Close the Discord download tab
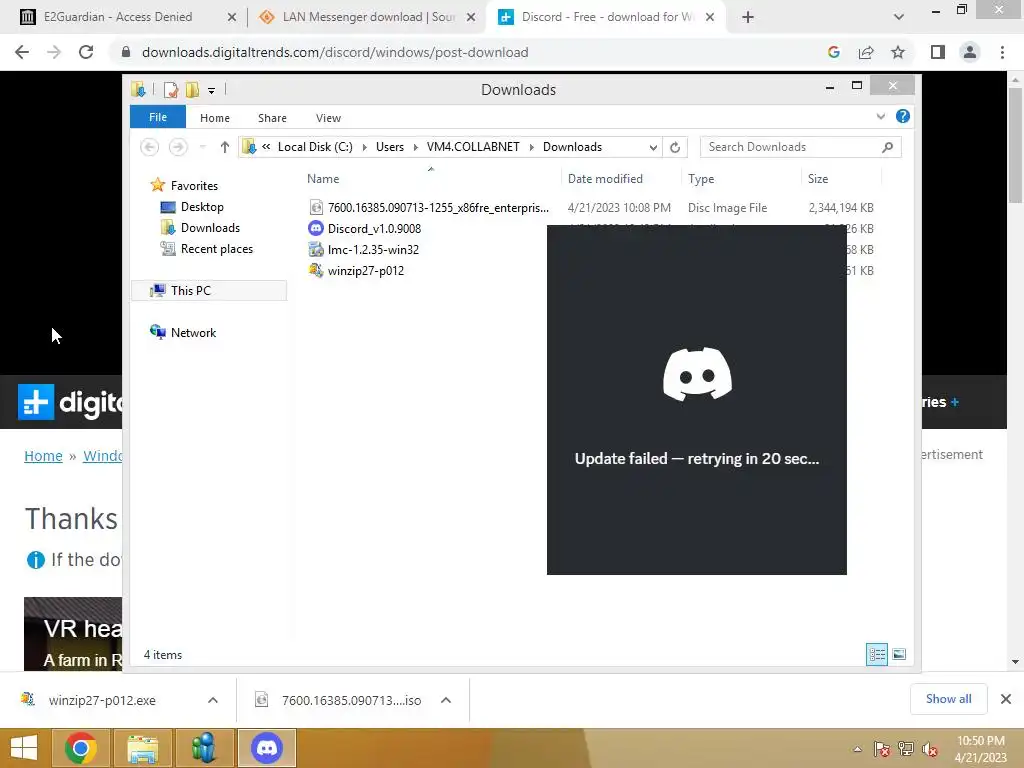Screen dimensions: 1024x768 click(710, 17)
